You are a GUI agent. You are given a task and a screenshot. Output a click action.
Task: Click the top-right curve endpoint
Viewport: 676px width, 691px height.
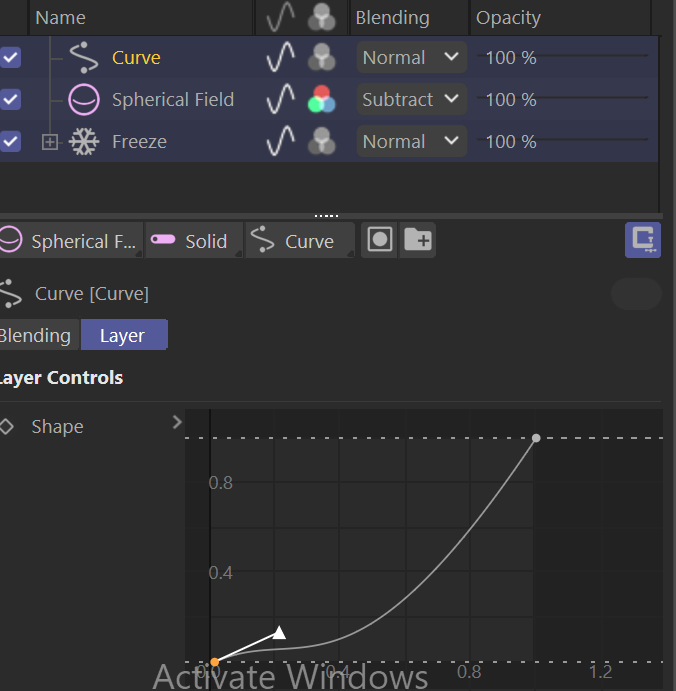pyautogui.click(x=537, y=438)
